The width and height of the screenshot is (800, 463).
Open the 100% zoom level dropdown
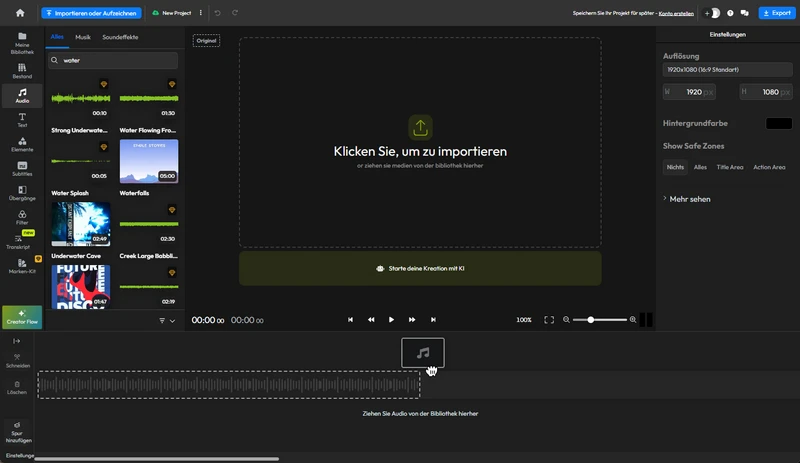pyautogui.click(x=523, y=320)
